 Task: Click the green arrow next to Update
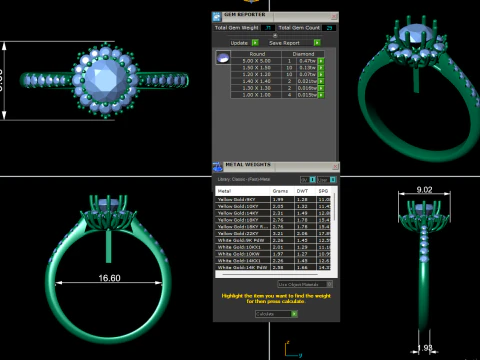[255, 43]
